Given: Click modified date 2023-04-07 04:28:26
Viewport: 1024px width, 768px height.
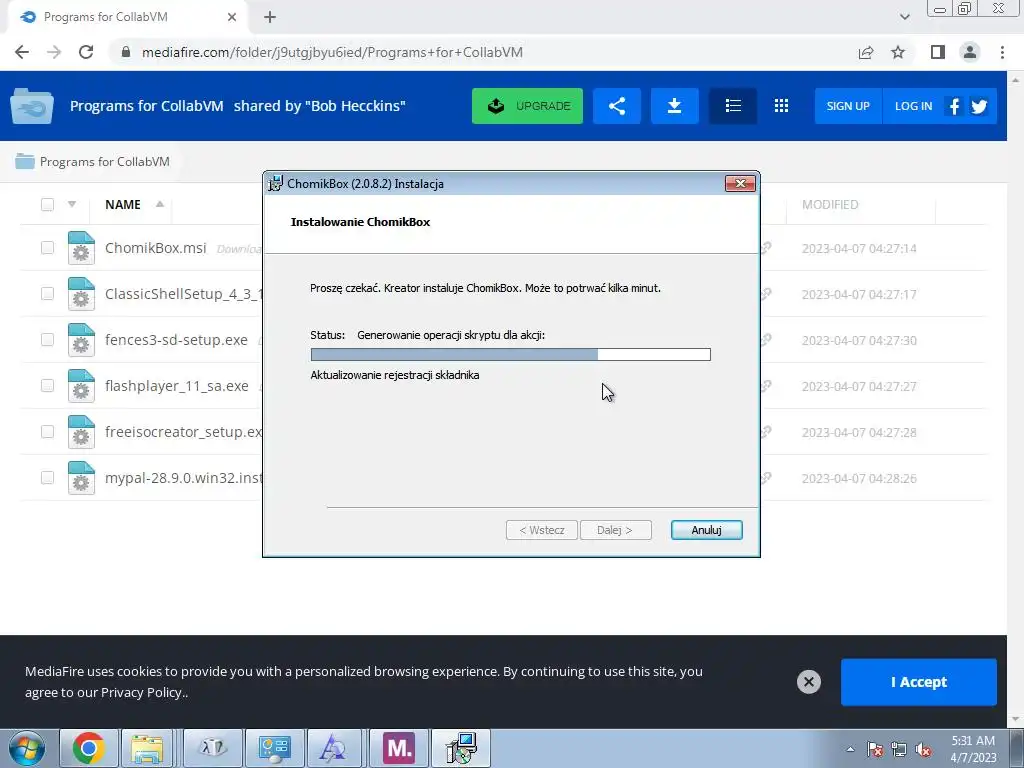Looking at the screenshot, I should (859, 478).
